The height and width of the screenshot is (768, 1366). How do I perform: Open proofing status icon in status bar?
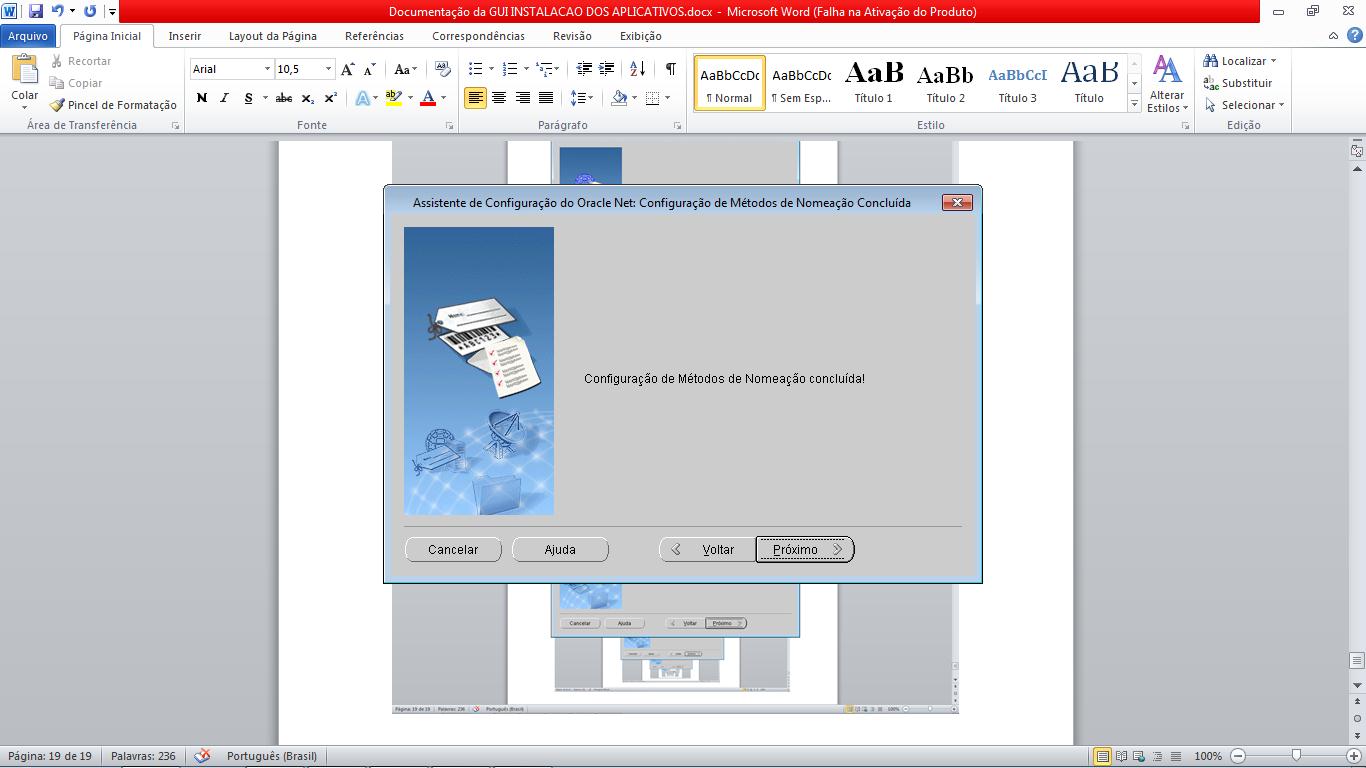[x=204, y=755]
